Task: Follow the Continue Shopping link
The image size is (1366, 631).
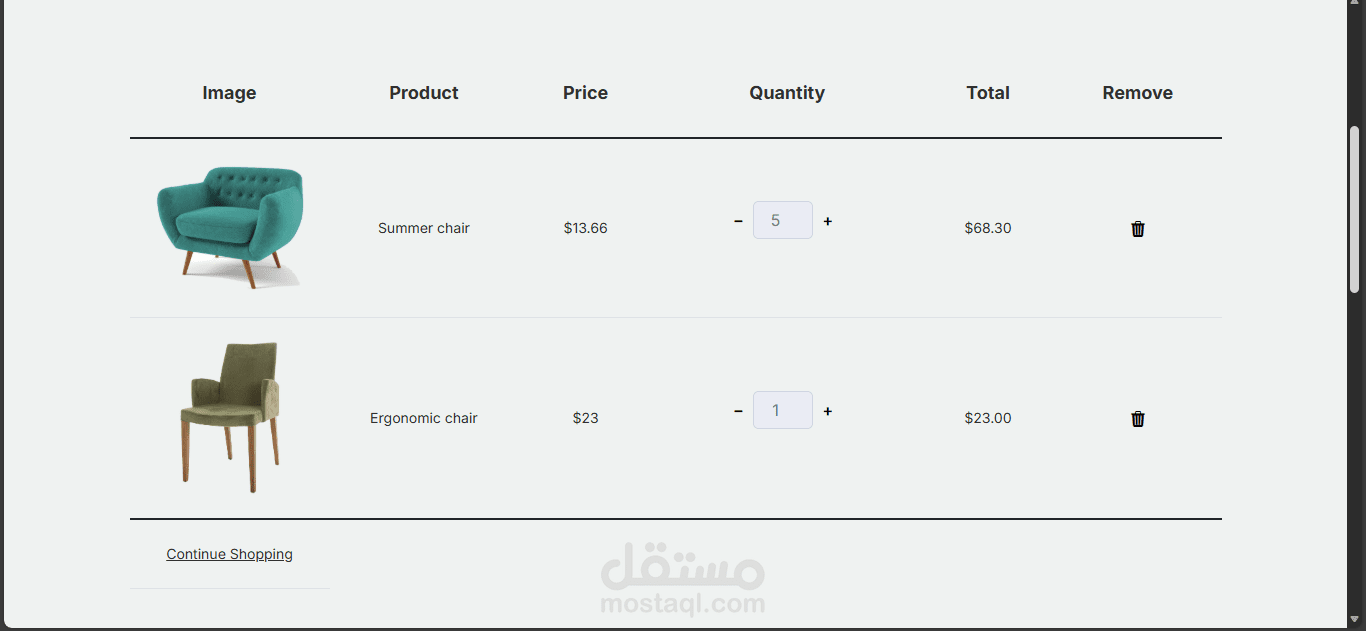Action: [229, 554]
